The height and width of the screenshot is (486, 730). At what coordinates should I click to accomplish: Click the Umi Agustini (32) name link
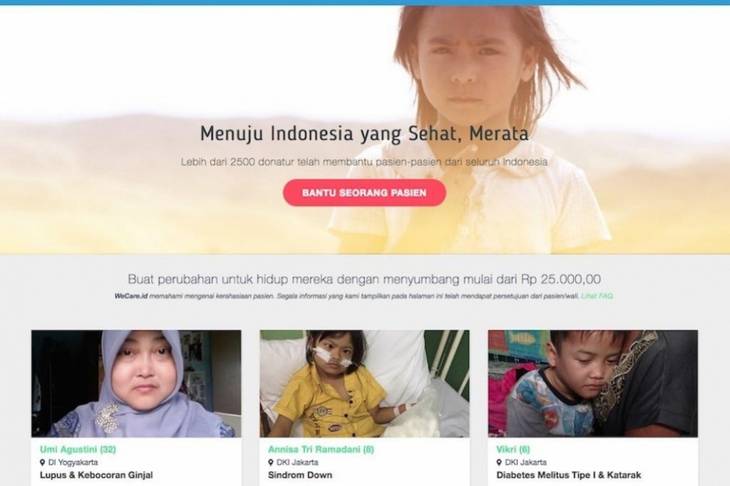78,449
